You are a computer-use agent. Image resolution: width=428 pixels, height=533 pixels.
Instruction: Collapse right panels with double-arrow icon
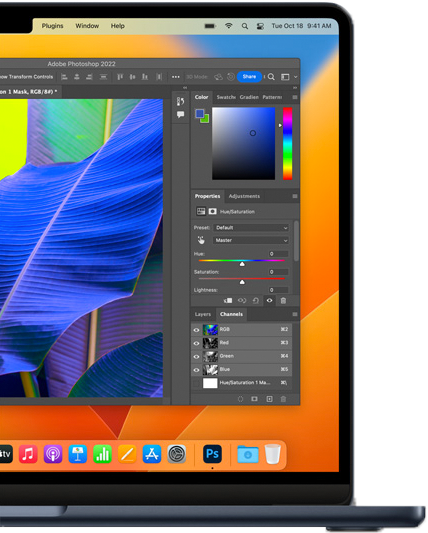[x=295, y=88]
